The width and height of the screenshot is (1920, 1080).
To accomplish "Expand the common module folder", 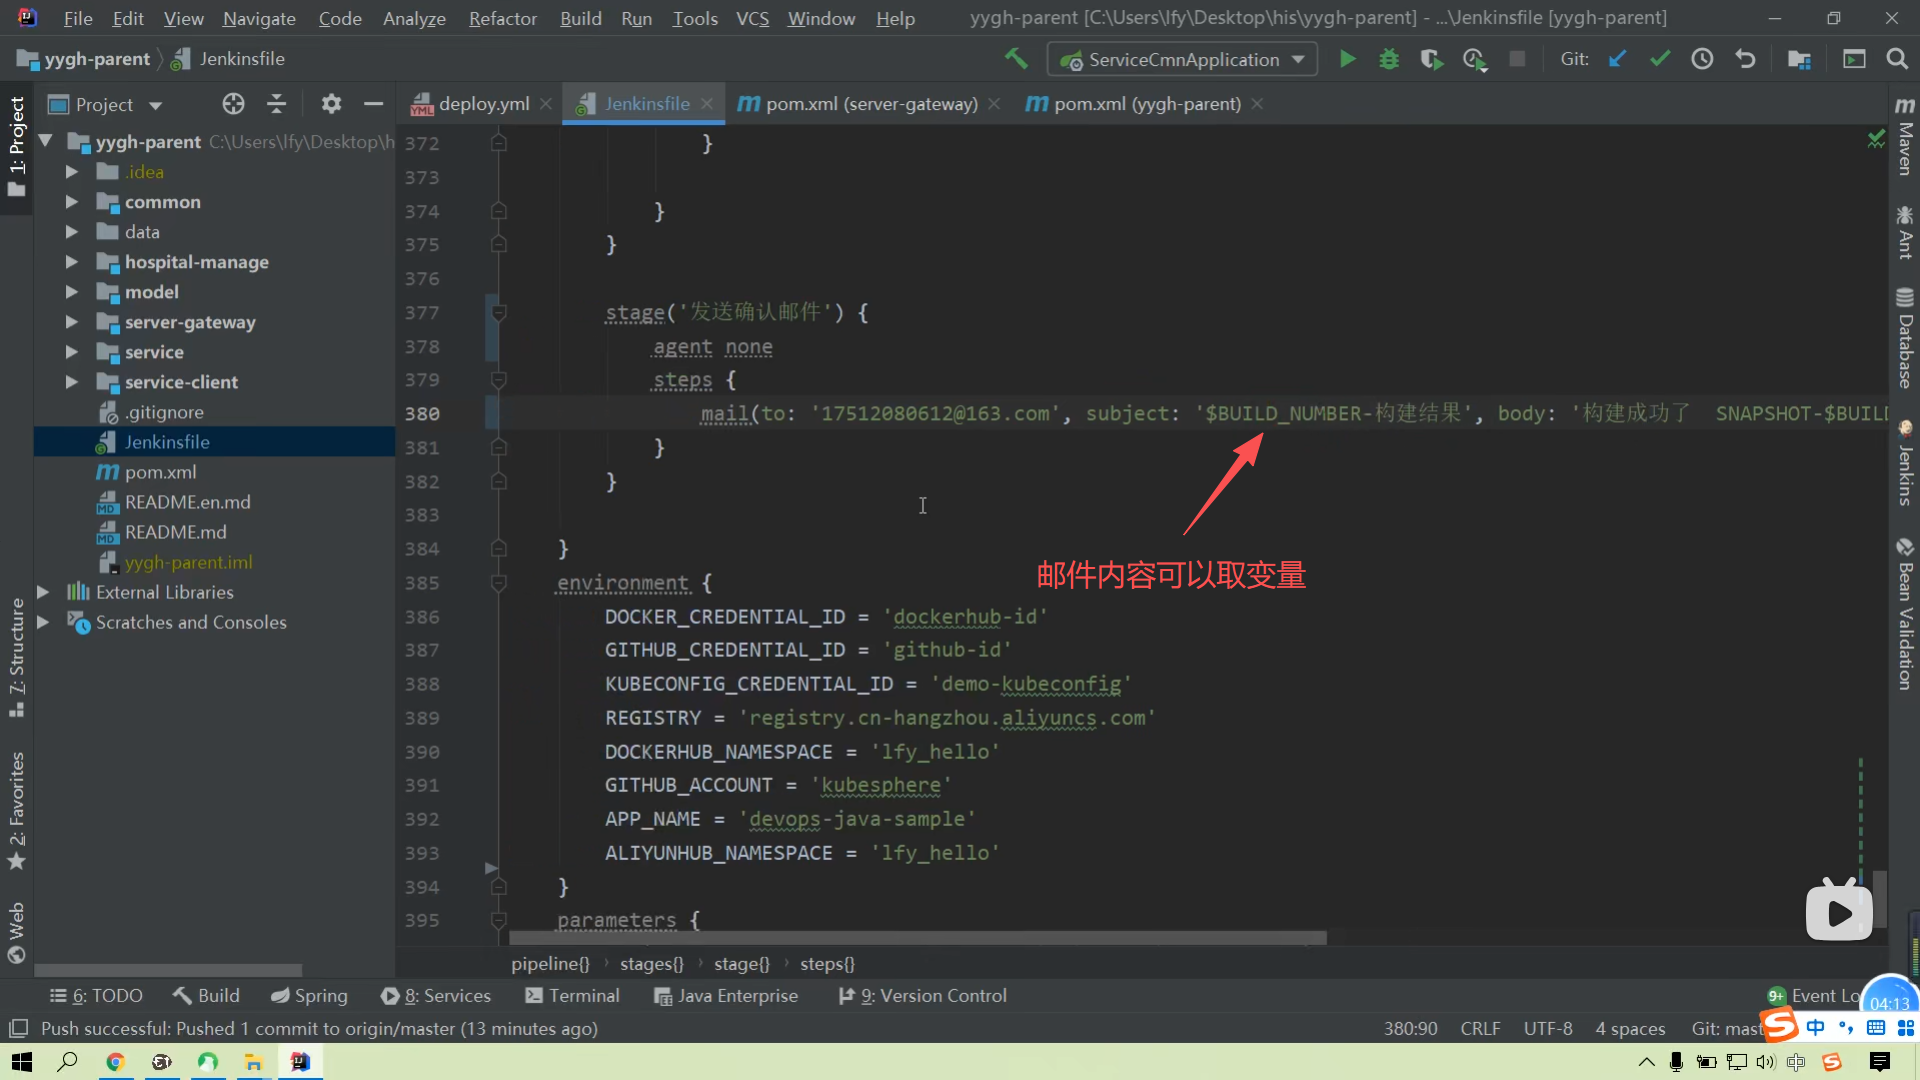I will coord(71,202).
